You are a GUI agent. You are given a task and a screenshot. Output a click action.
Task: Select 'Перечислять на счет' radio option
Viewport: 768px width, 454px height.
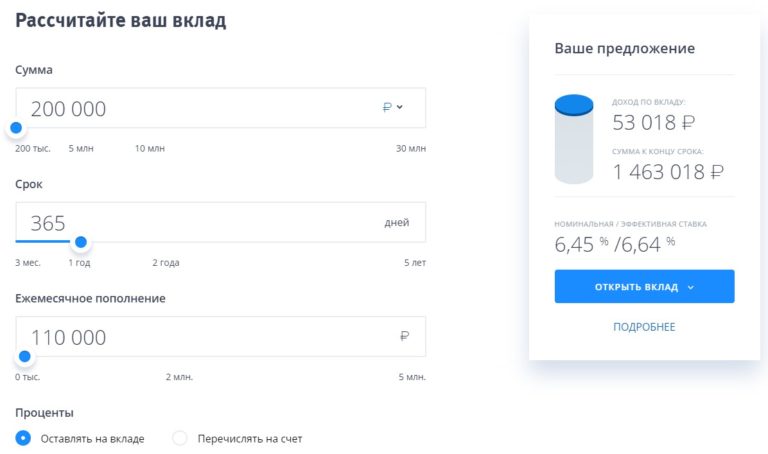[180, 438]
